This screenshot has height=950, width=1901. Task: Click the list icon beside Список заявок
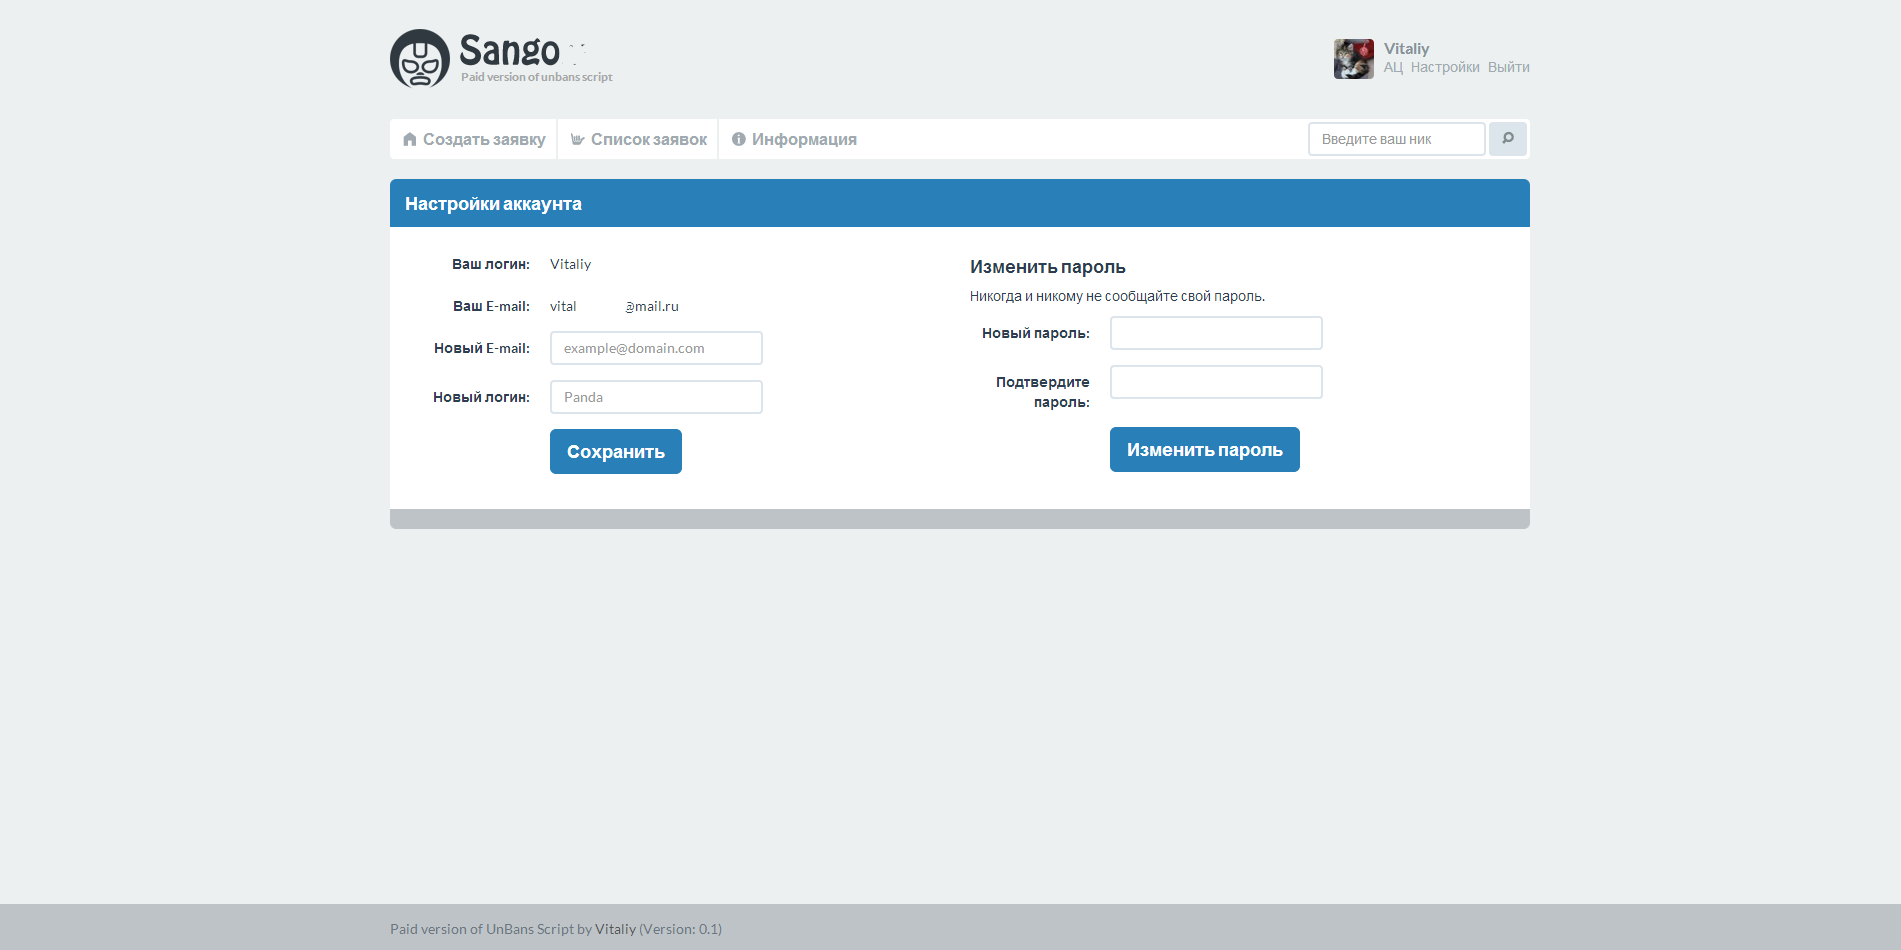pos(577,139)
